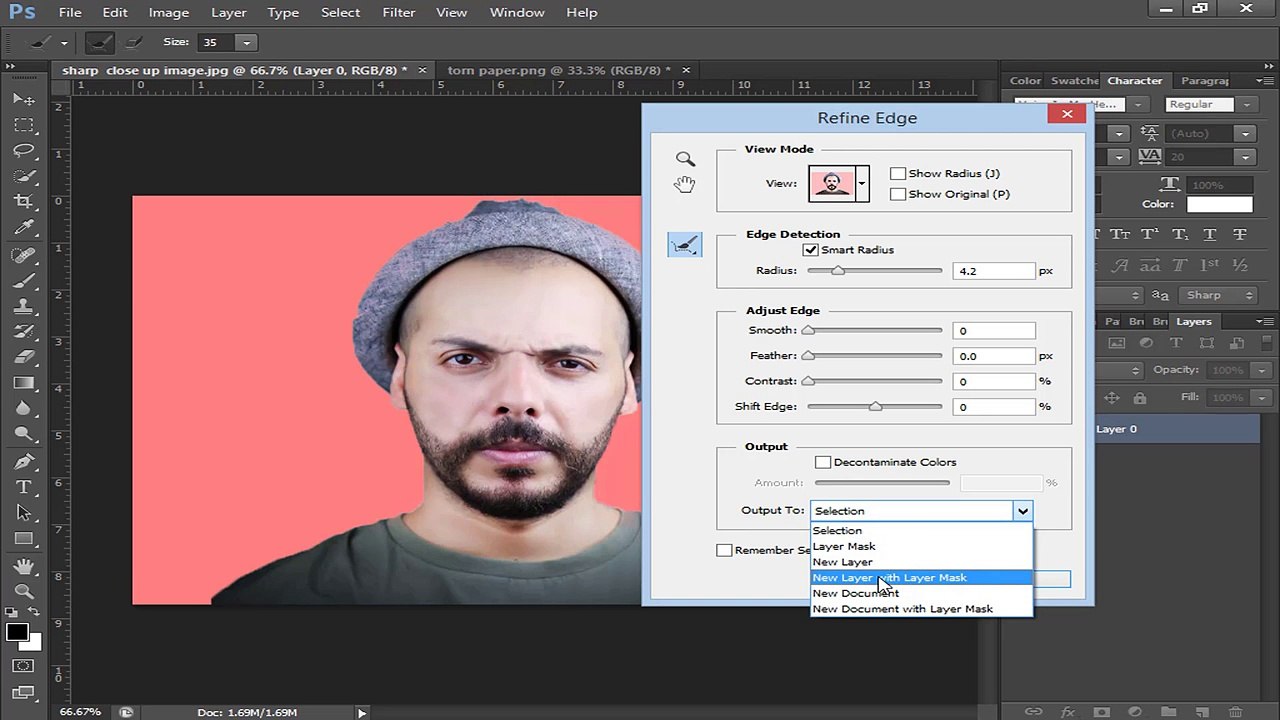Adjust the Radius slider handle

point(838,271)
